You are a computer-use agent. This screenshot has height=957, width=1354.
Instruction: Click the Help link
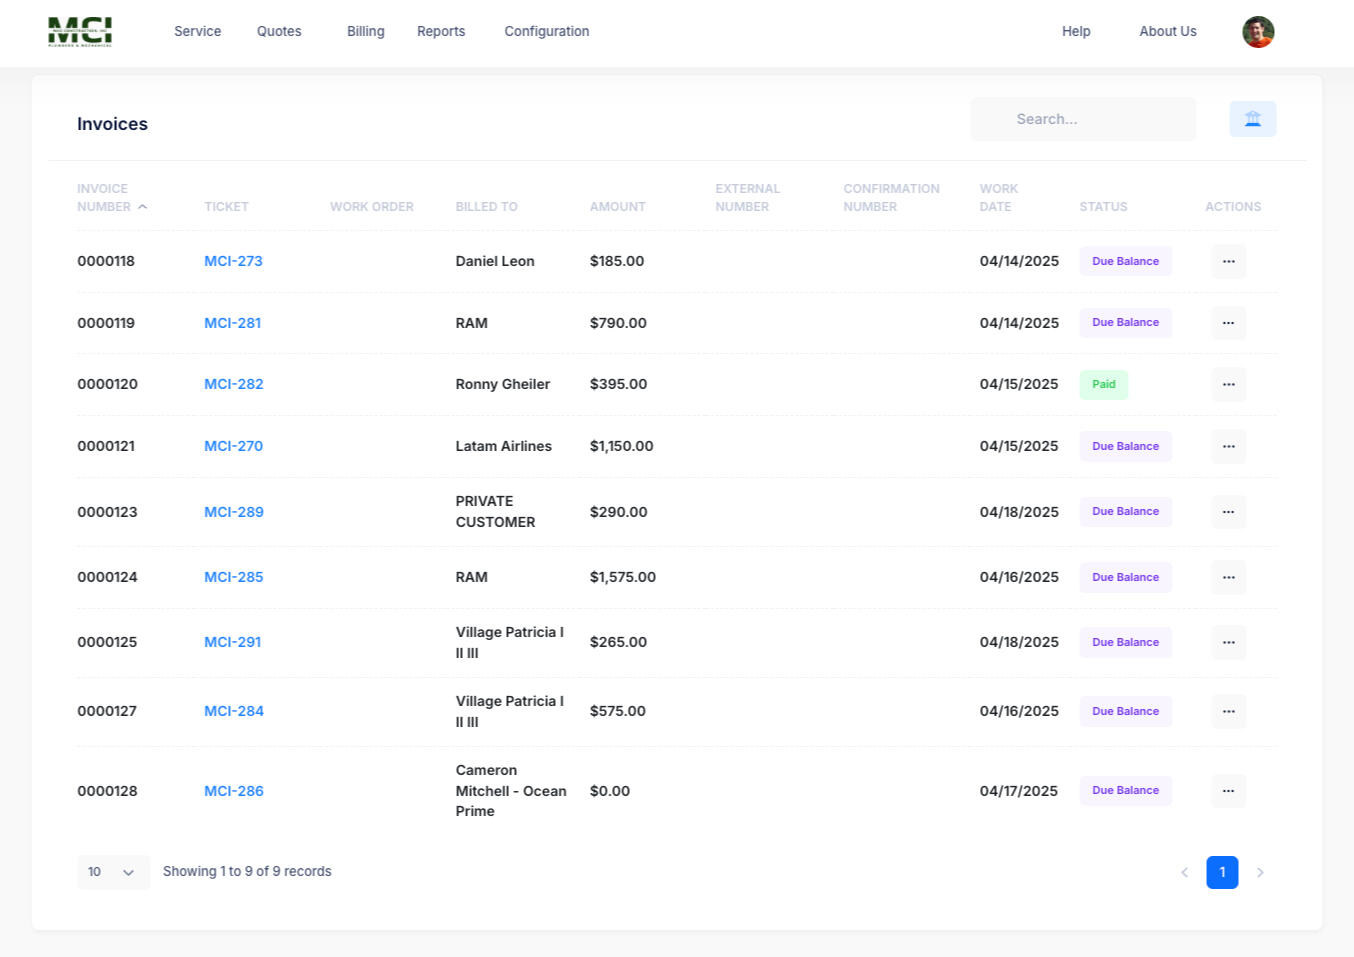[x=1076, y=31]
